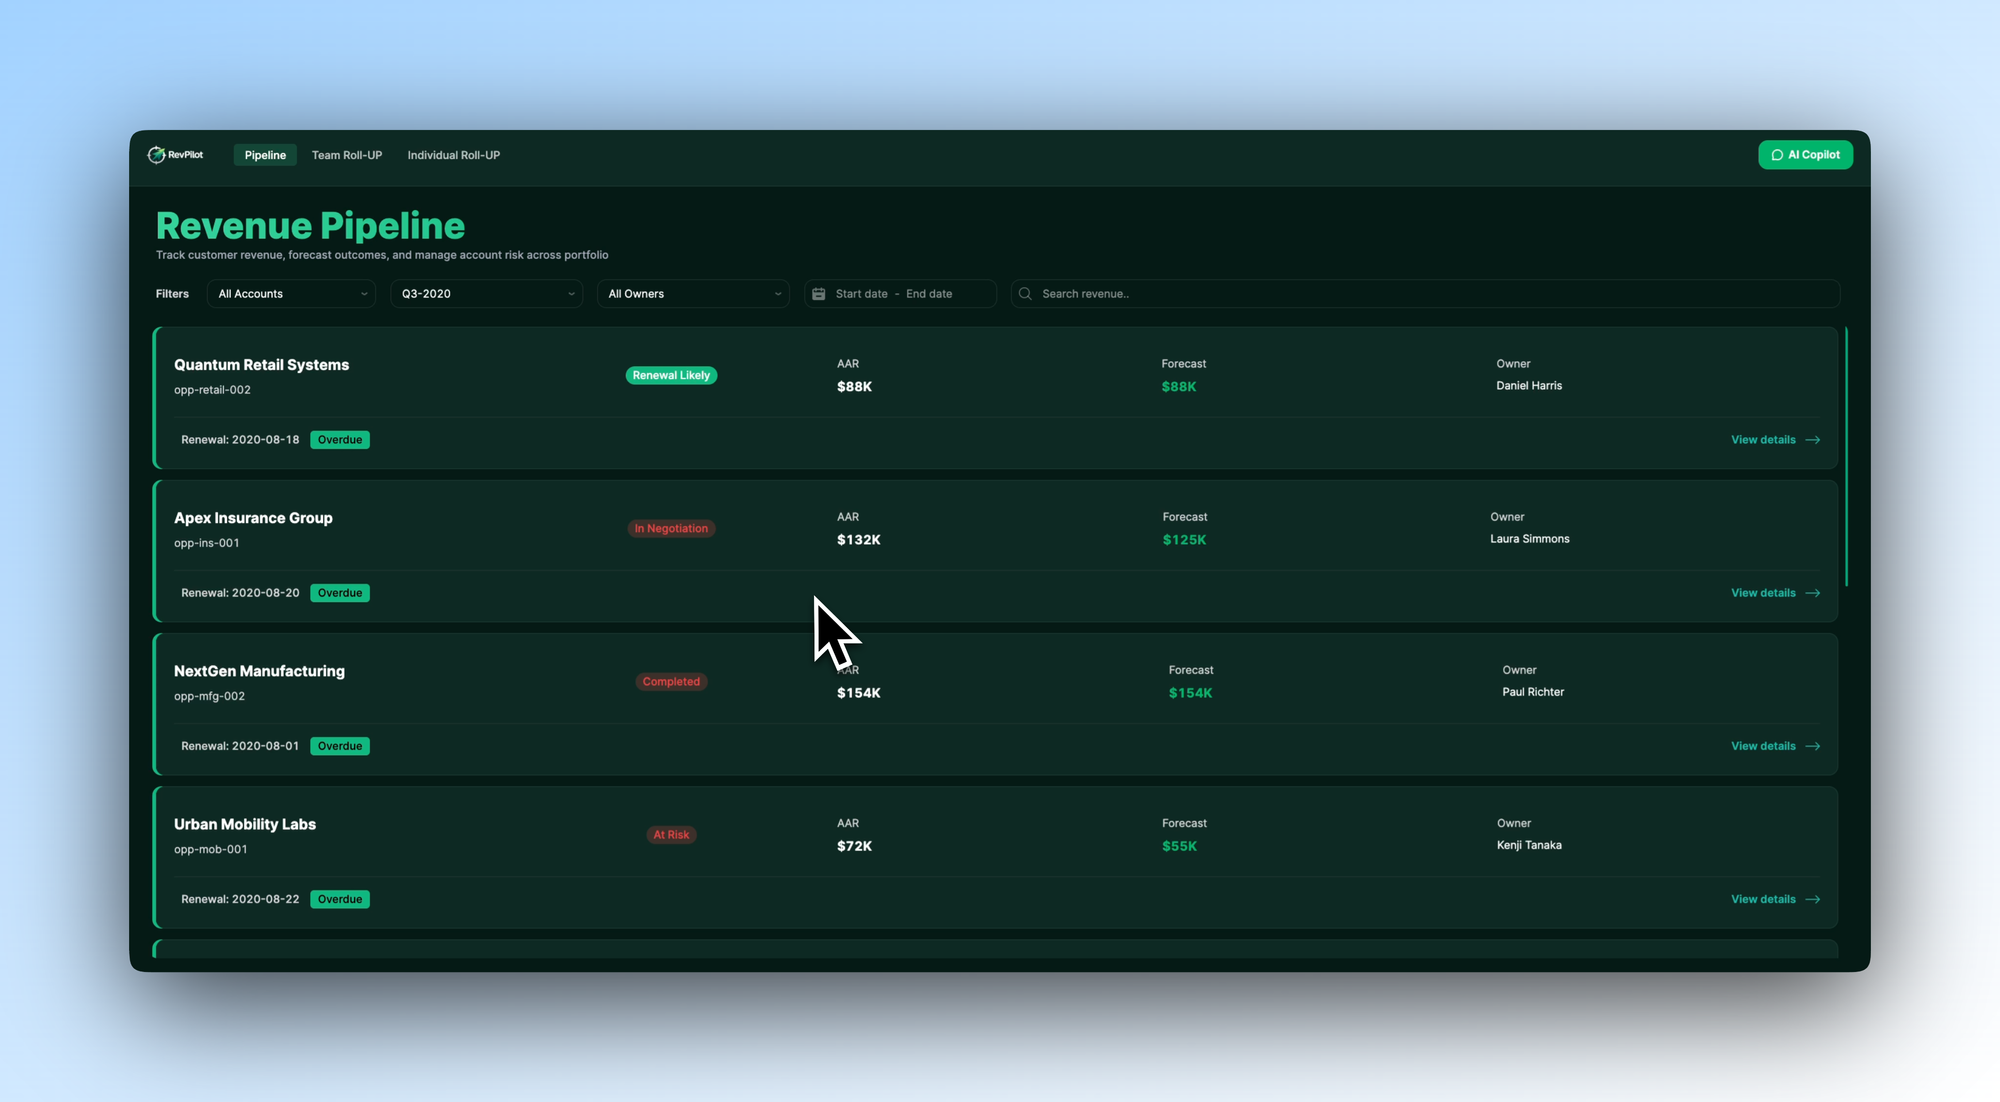Toggle the Renewal Likely badge on Quantum Retail

click(x=671, y=375)
